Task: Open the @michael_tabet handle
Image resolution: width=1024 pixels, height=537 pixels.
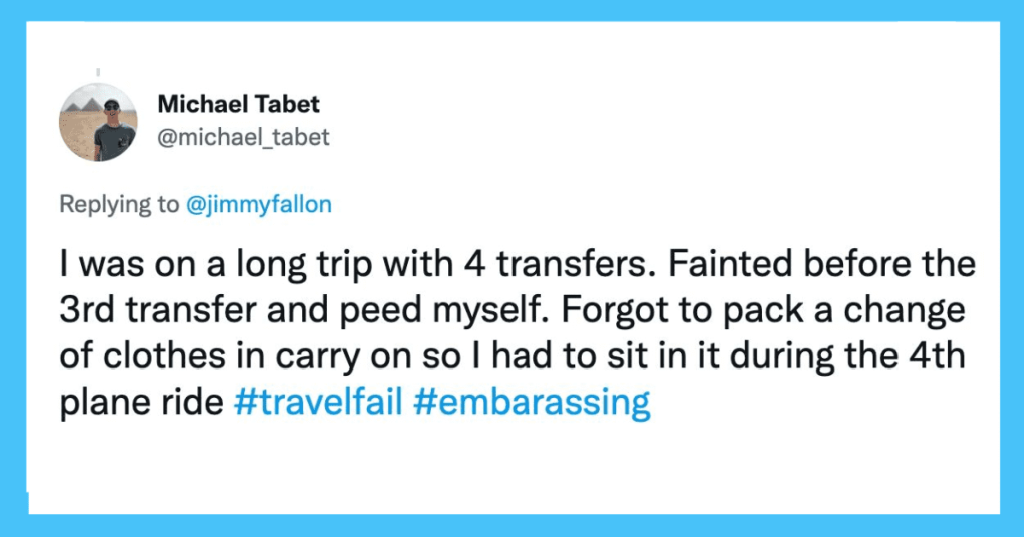Action: click(244, 137)
